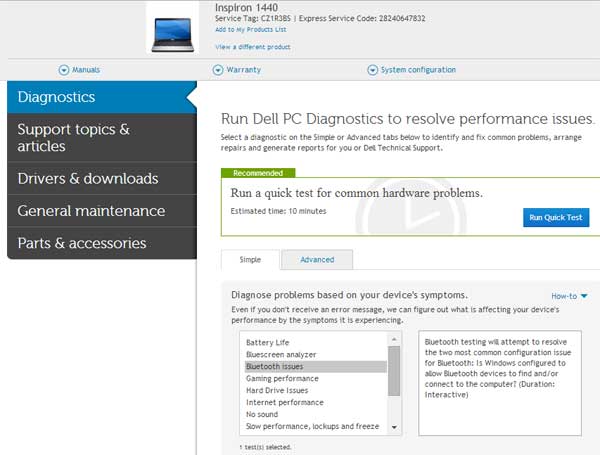Open General maintenance section

click(102, 211)
